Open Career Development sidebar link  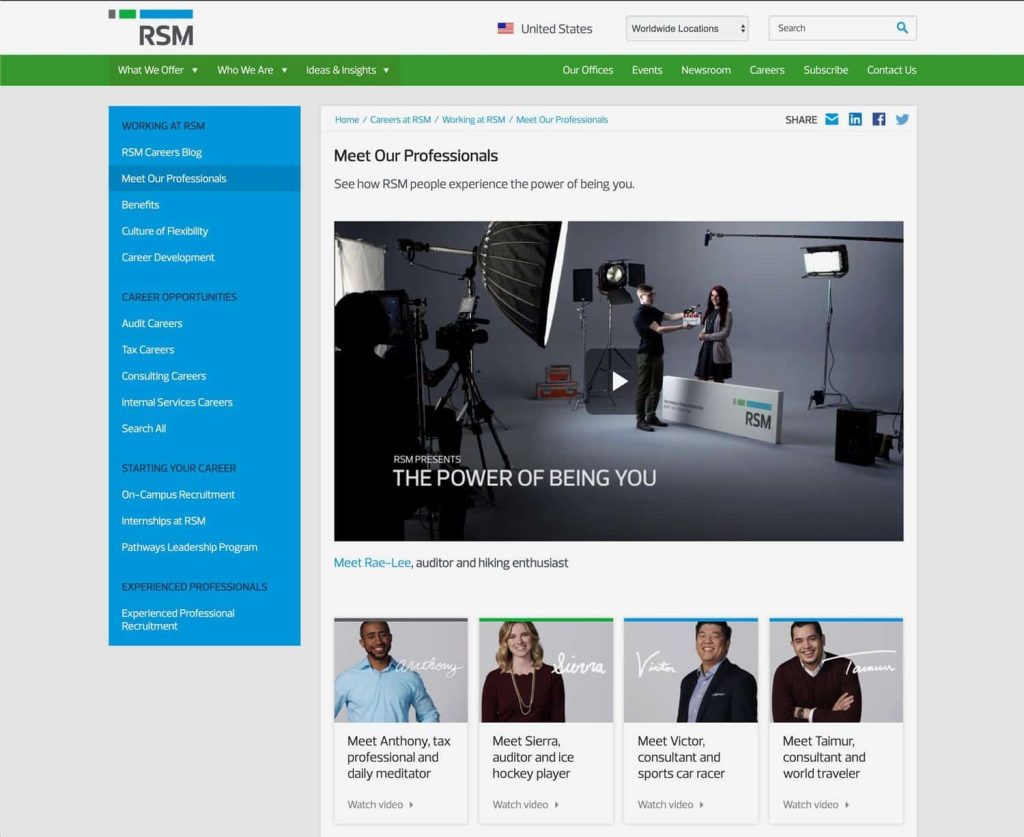(168, 257)
